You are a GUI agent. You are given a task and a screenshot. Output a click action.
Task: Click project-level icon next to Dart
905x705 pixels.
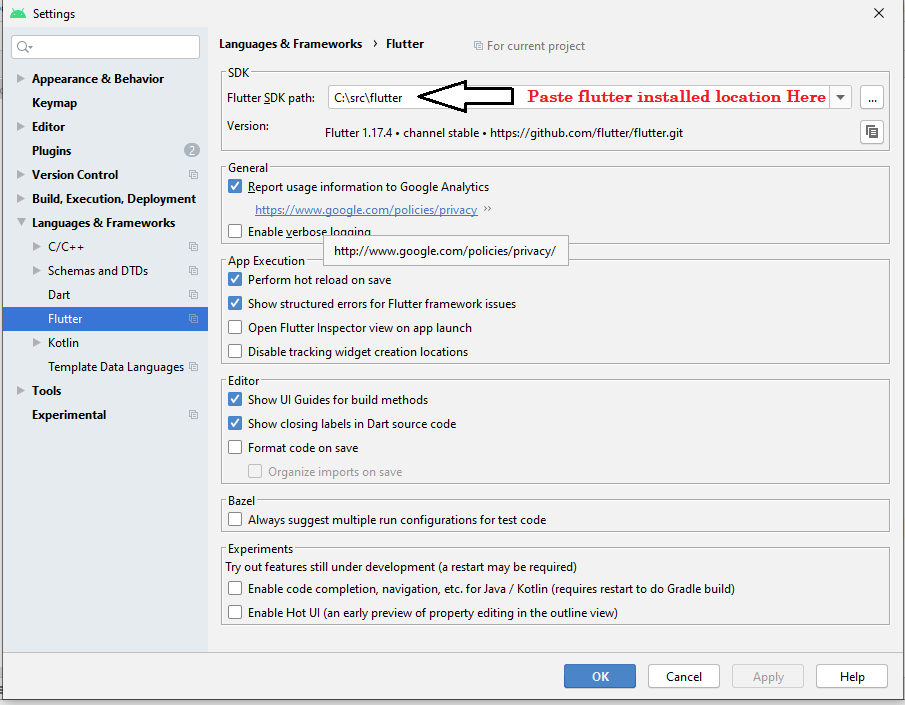pos(193,294)
